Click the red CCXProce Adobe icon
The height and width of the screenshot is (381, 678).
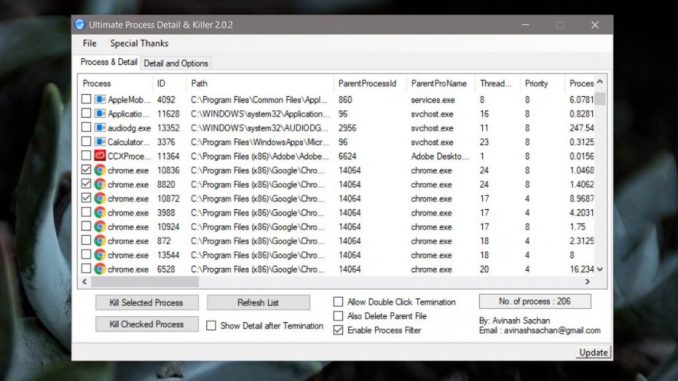pos(100,156)
